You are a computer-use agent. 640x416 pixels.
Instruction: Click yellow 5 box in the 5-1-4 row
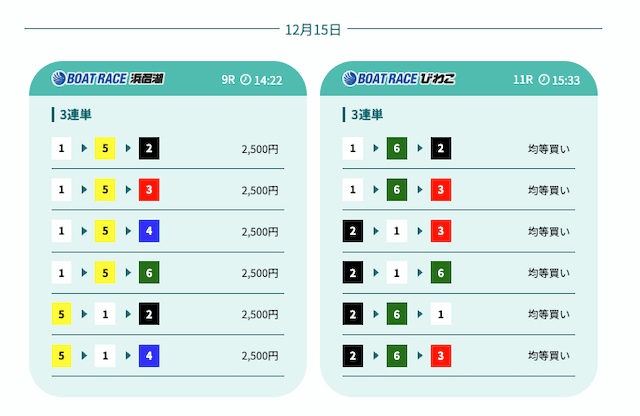coord(62,355)
